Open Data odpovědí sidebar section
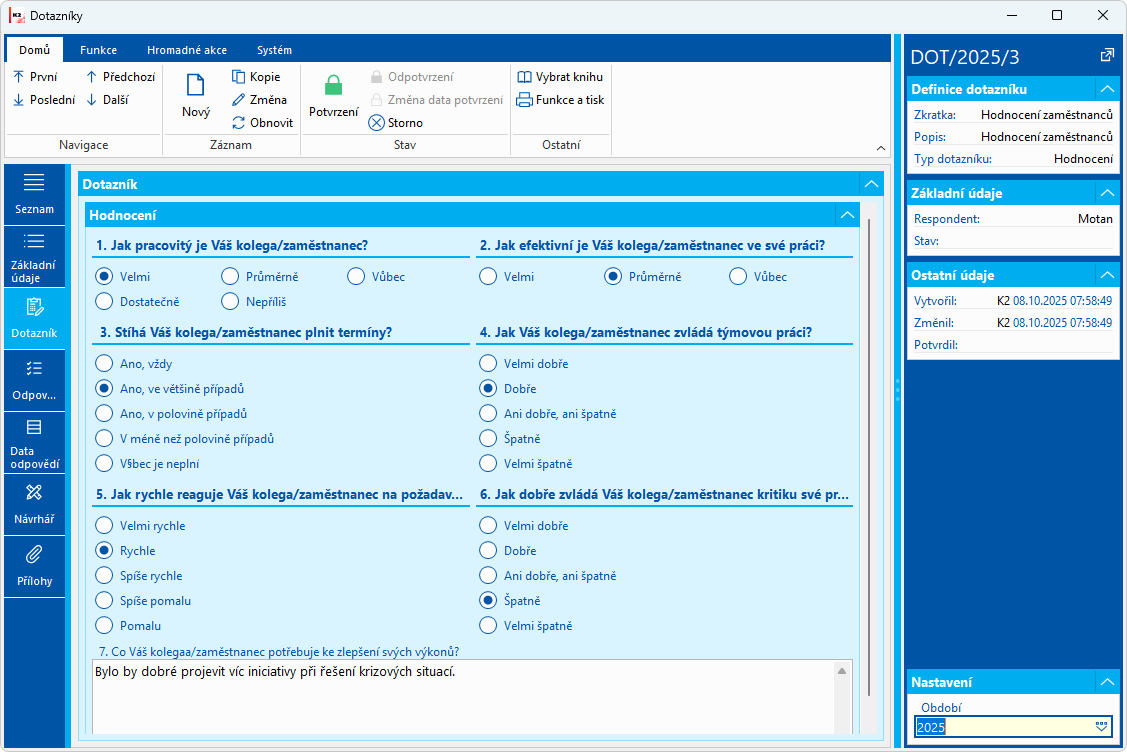The width and height of the screenshot is (1127, 752). point(34,442)
